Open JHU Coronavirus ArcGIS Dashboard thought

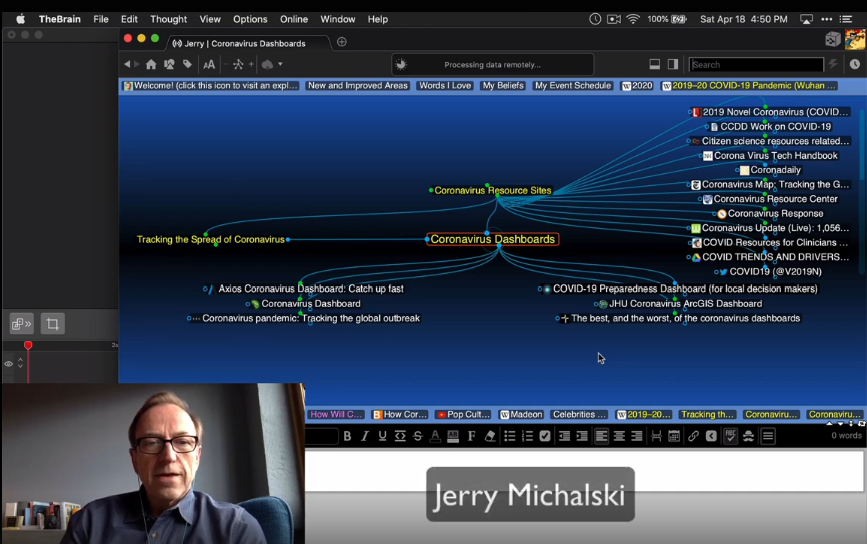click(686, 304)
